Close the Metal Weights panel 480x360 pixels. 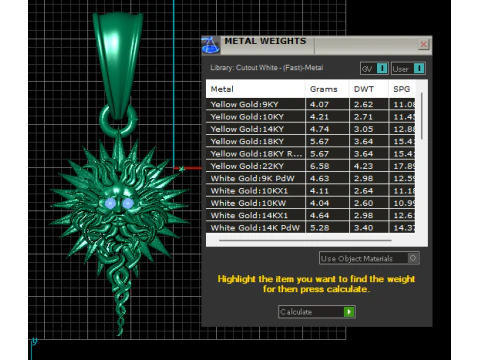coord(423,44)
